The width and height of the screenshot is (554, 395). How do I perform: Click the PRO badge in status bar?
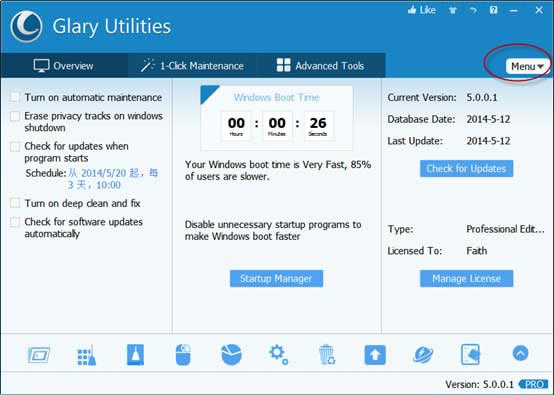tap(534, 384)
